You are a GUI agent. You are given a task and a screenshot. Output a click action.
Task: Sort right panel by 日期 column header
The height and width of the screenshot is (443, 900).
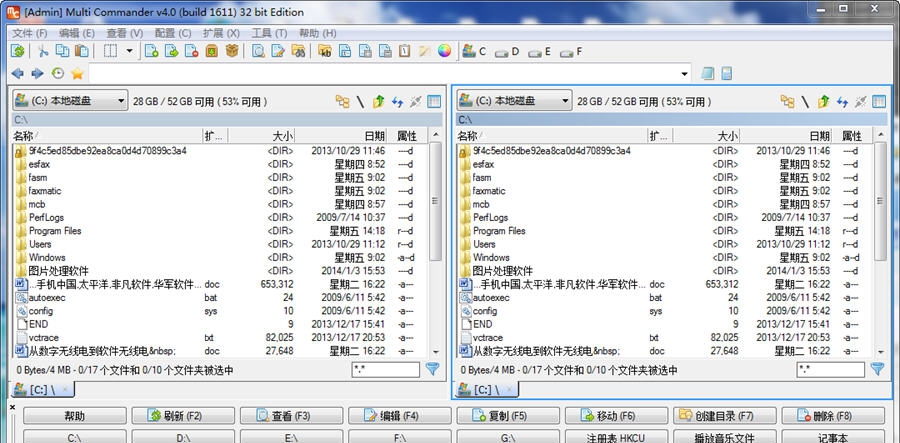click(786, 136)
